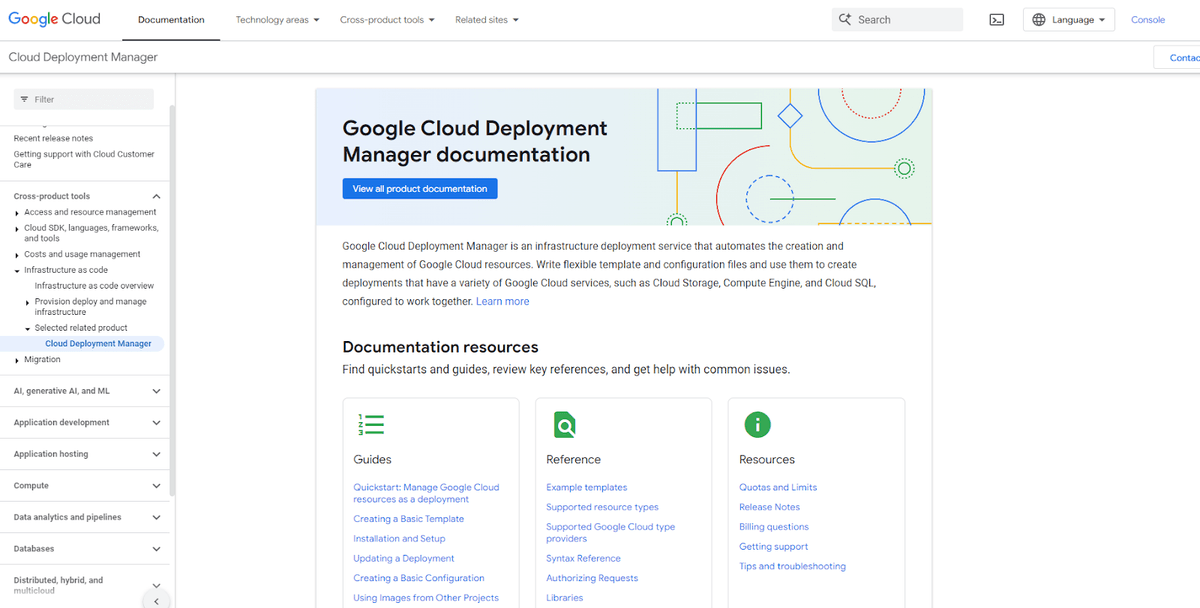The width and height of the screenshot is (1200, 608).
Task: Expand Data analytics and pipelines section
Action: [156, 518]
